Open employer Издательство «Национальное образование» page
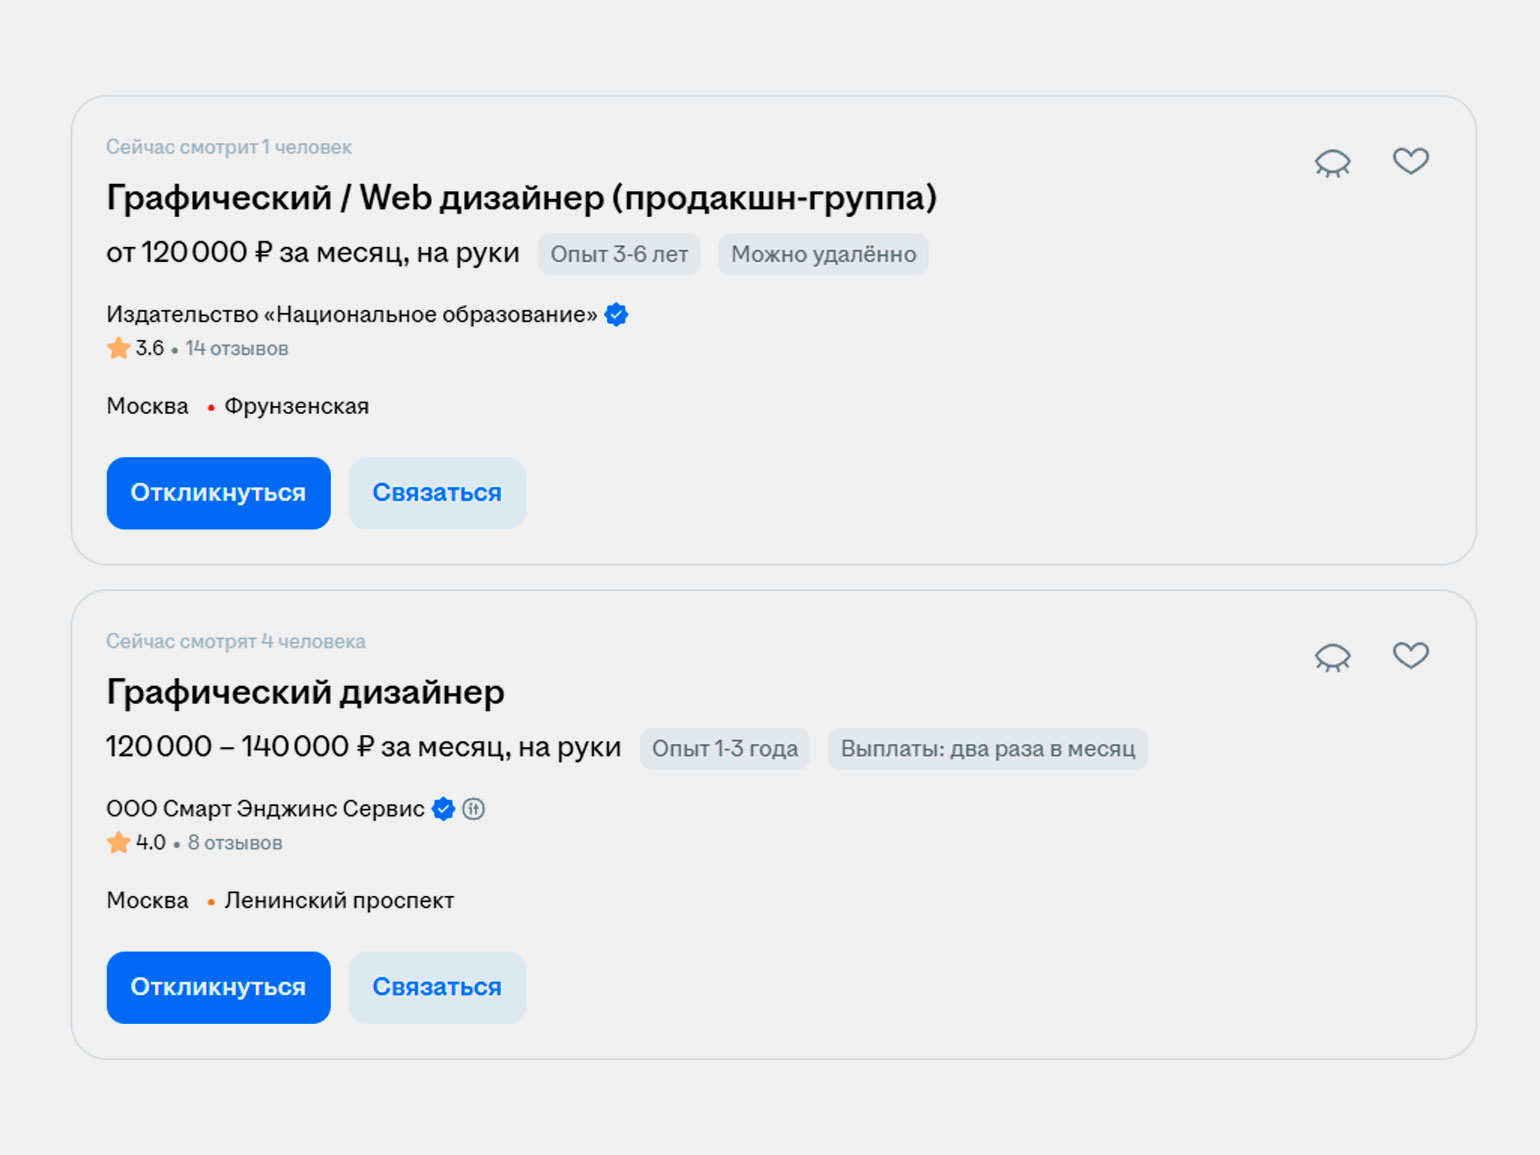 point(351,314)
